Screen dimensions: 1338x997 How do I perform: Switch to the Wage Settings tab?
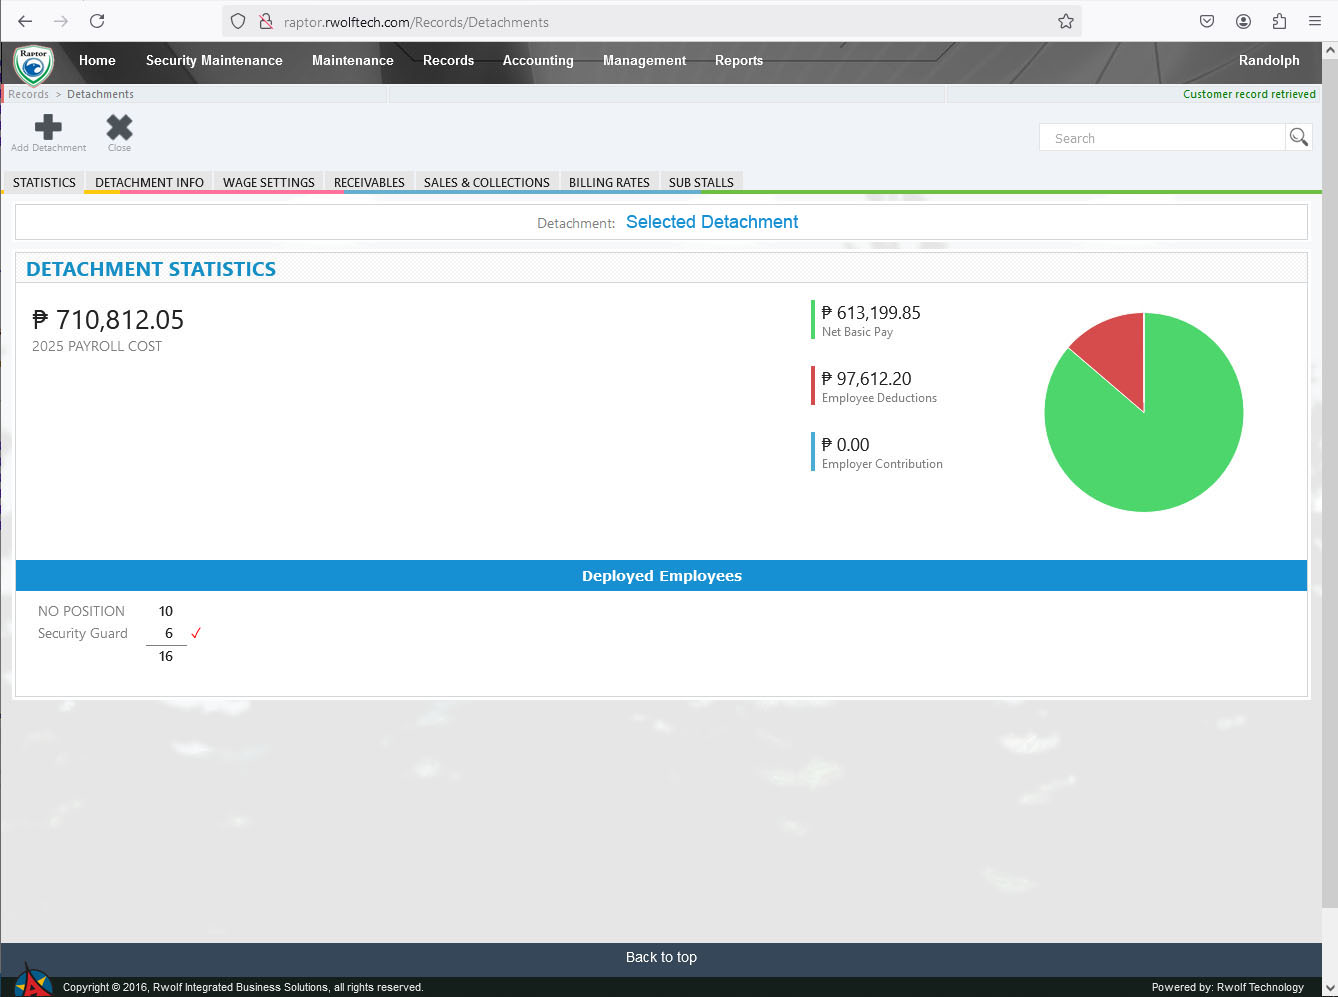tap(268, 183)
